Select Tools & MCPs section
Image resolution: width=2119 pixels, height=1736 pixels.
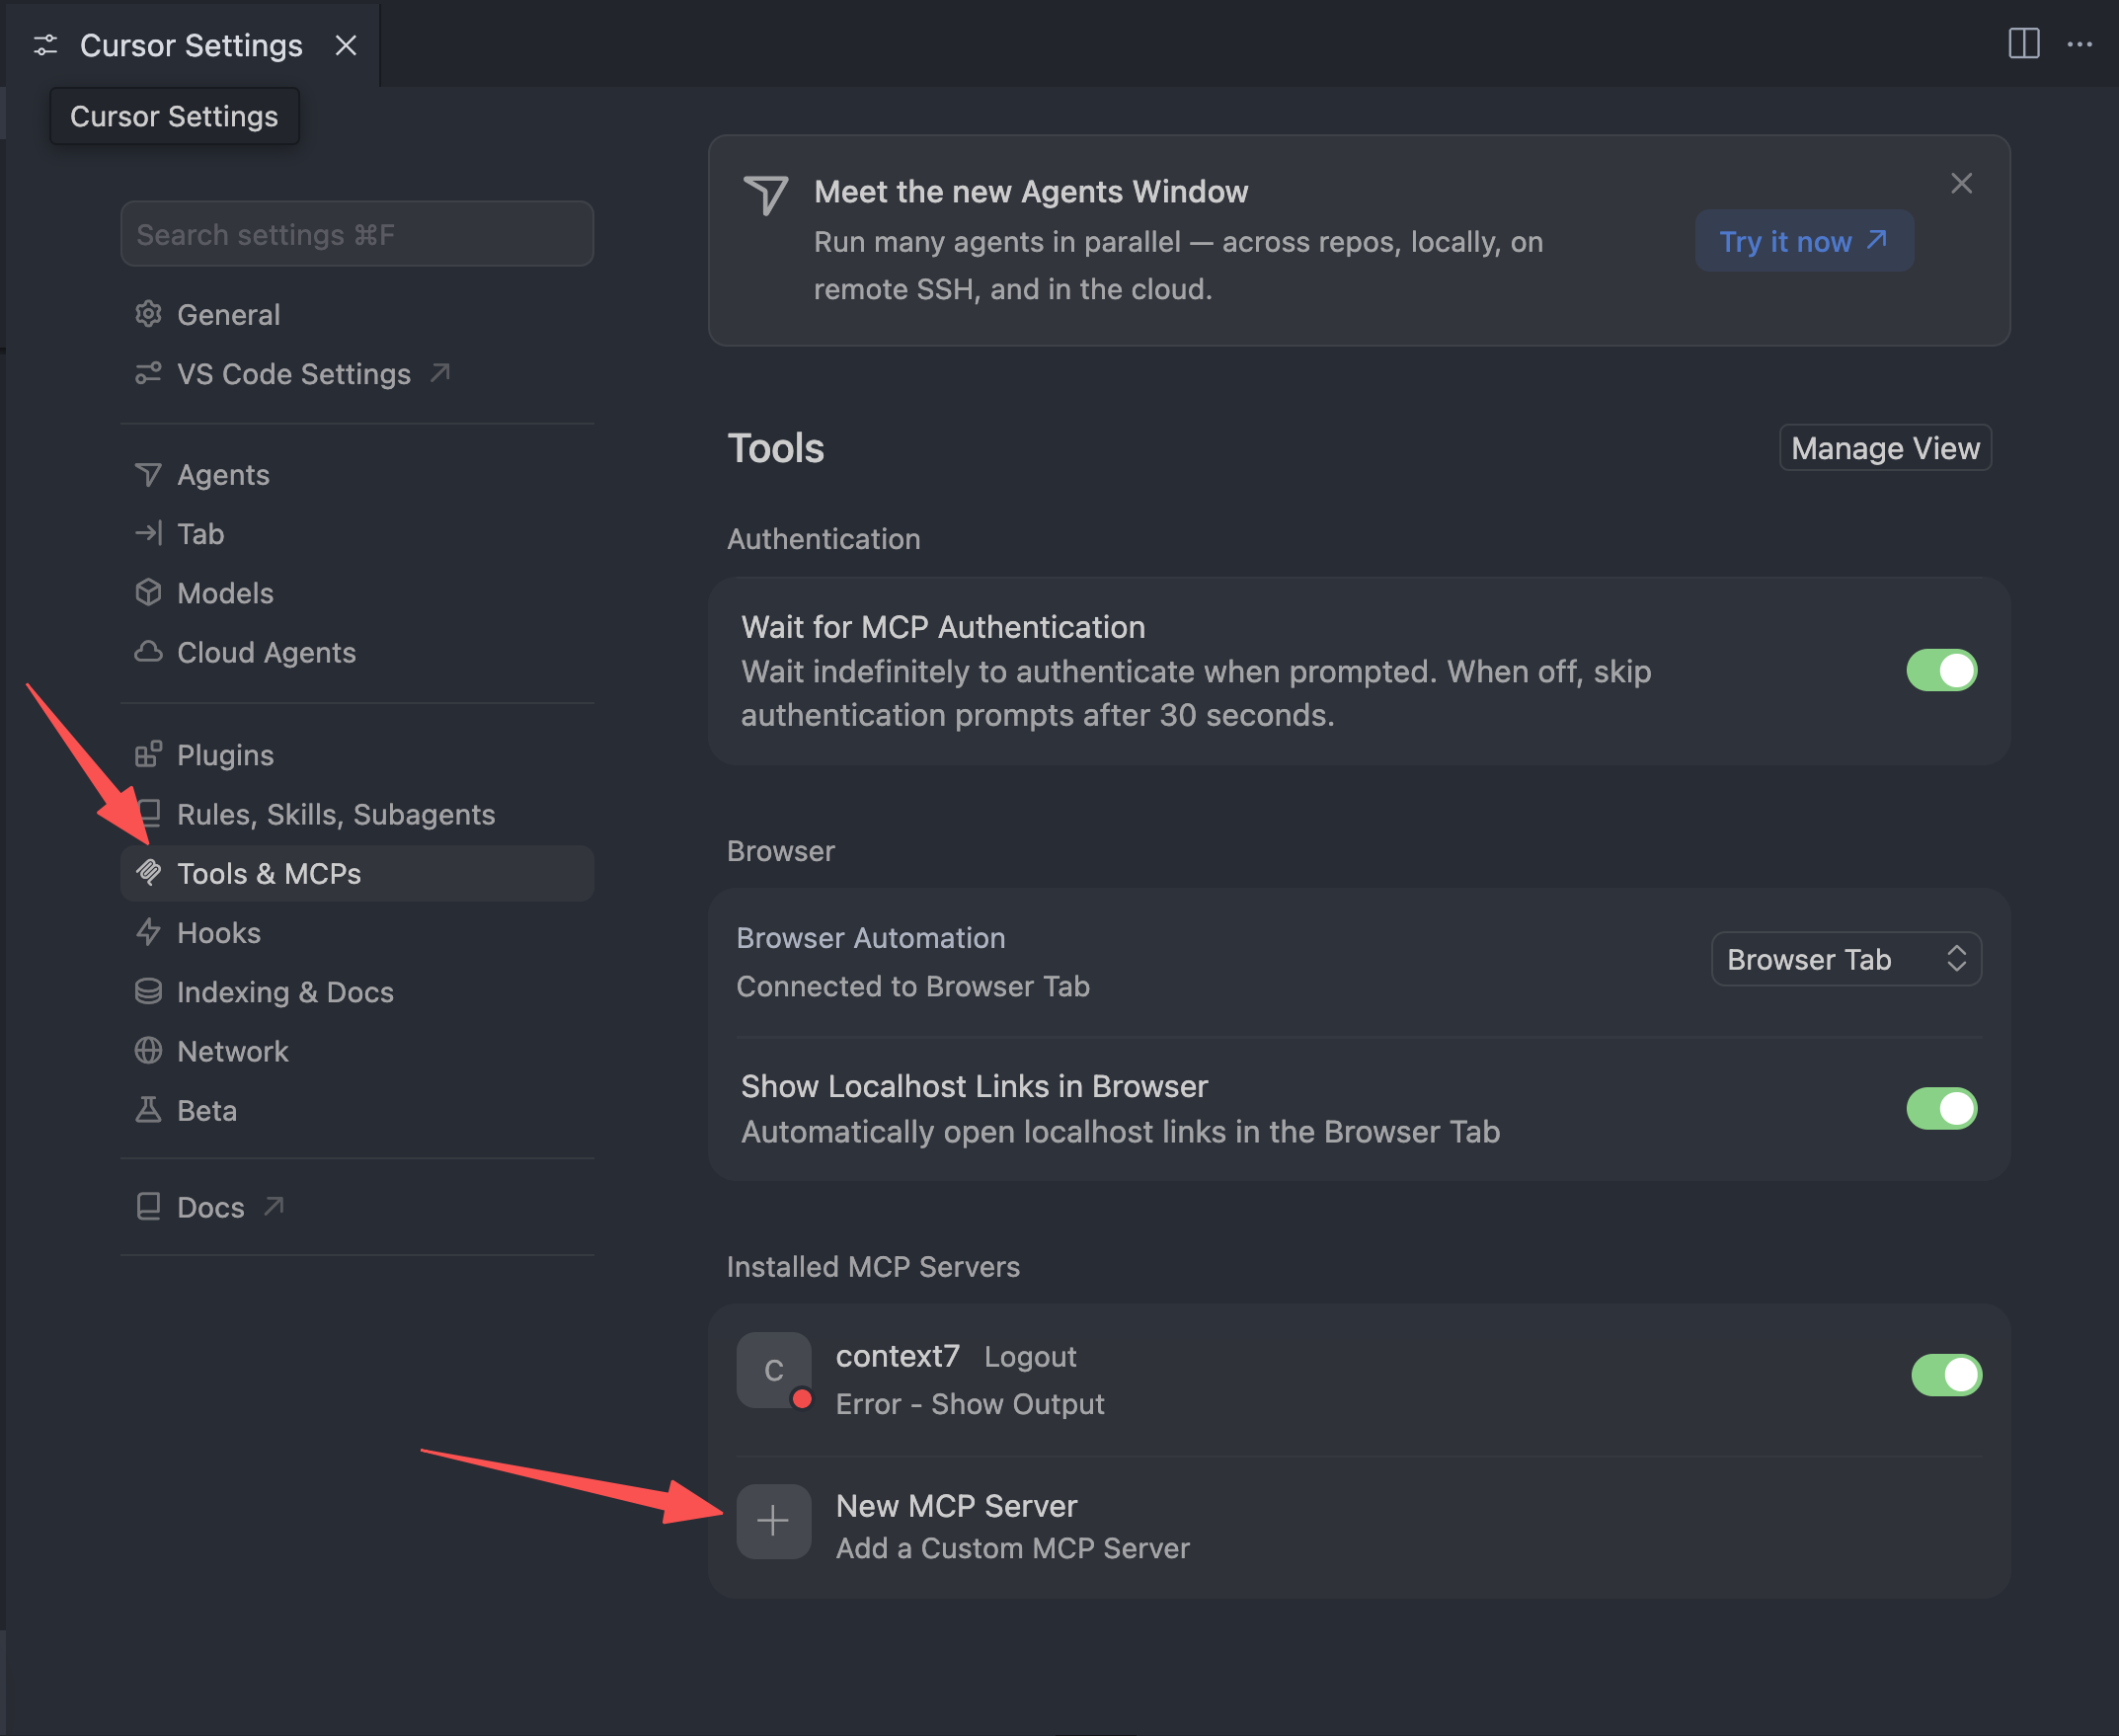click(x=357, y=873)
